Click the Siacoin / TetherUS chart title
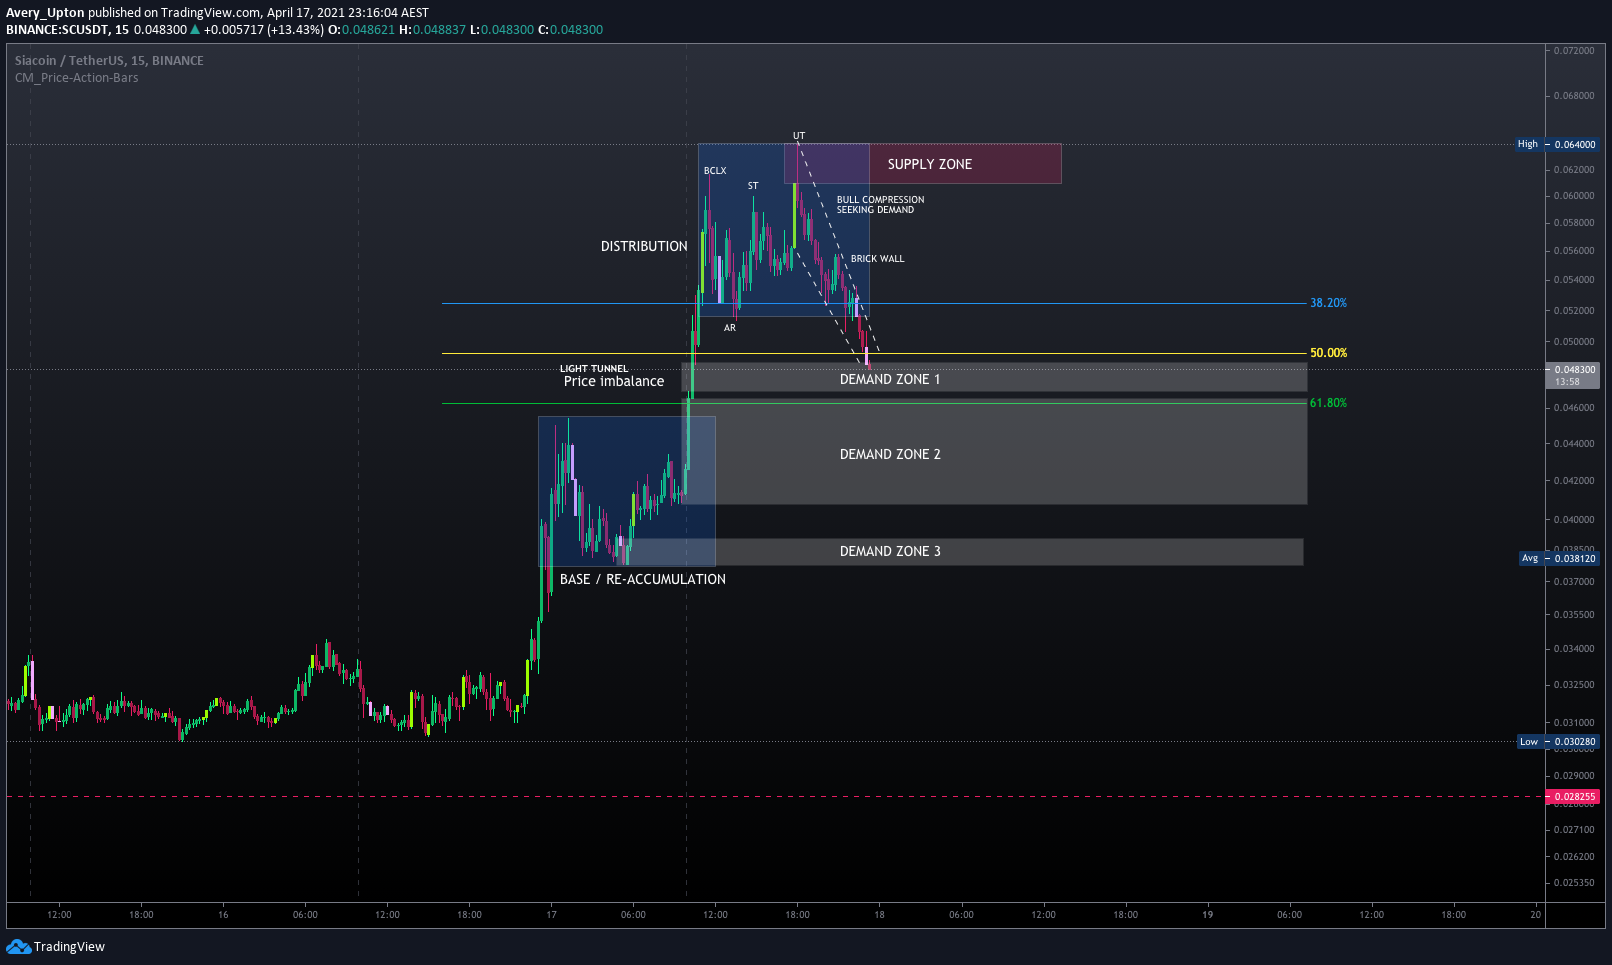 tap(109, 61)
